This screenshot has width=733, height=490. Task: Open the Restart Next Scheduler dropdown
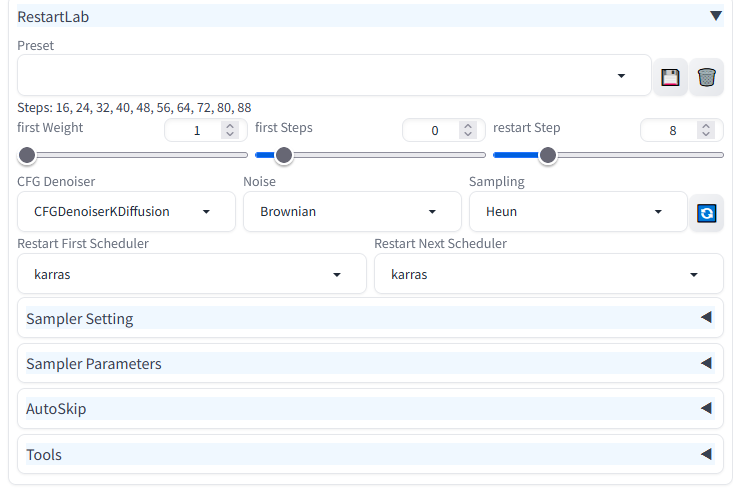point(549,274)
